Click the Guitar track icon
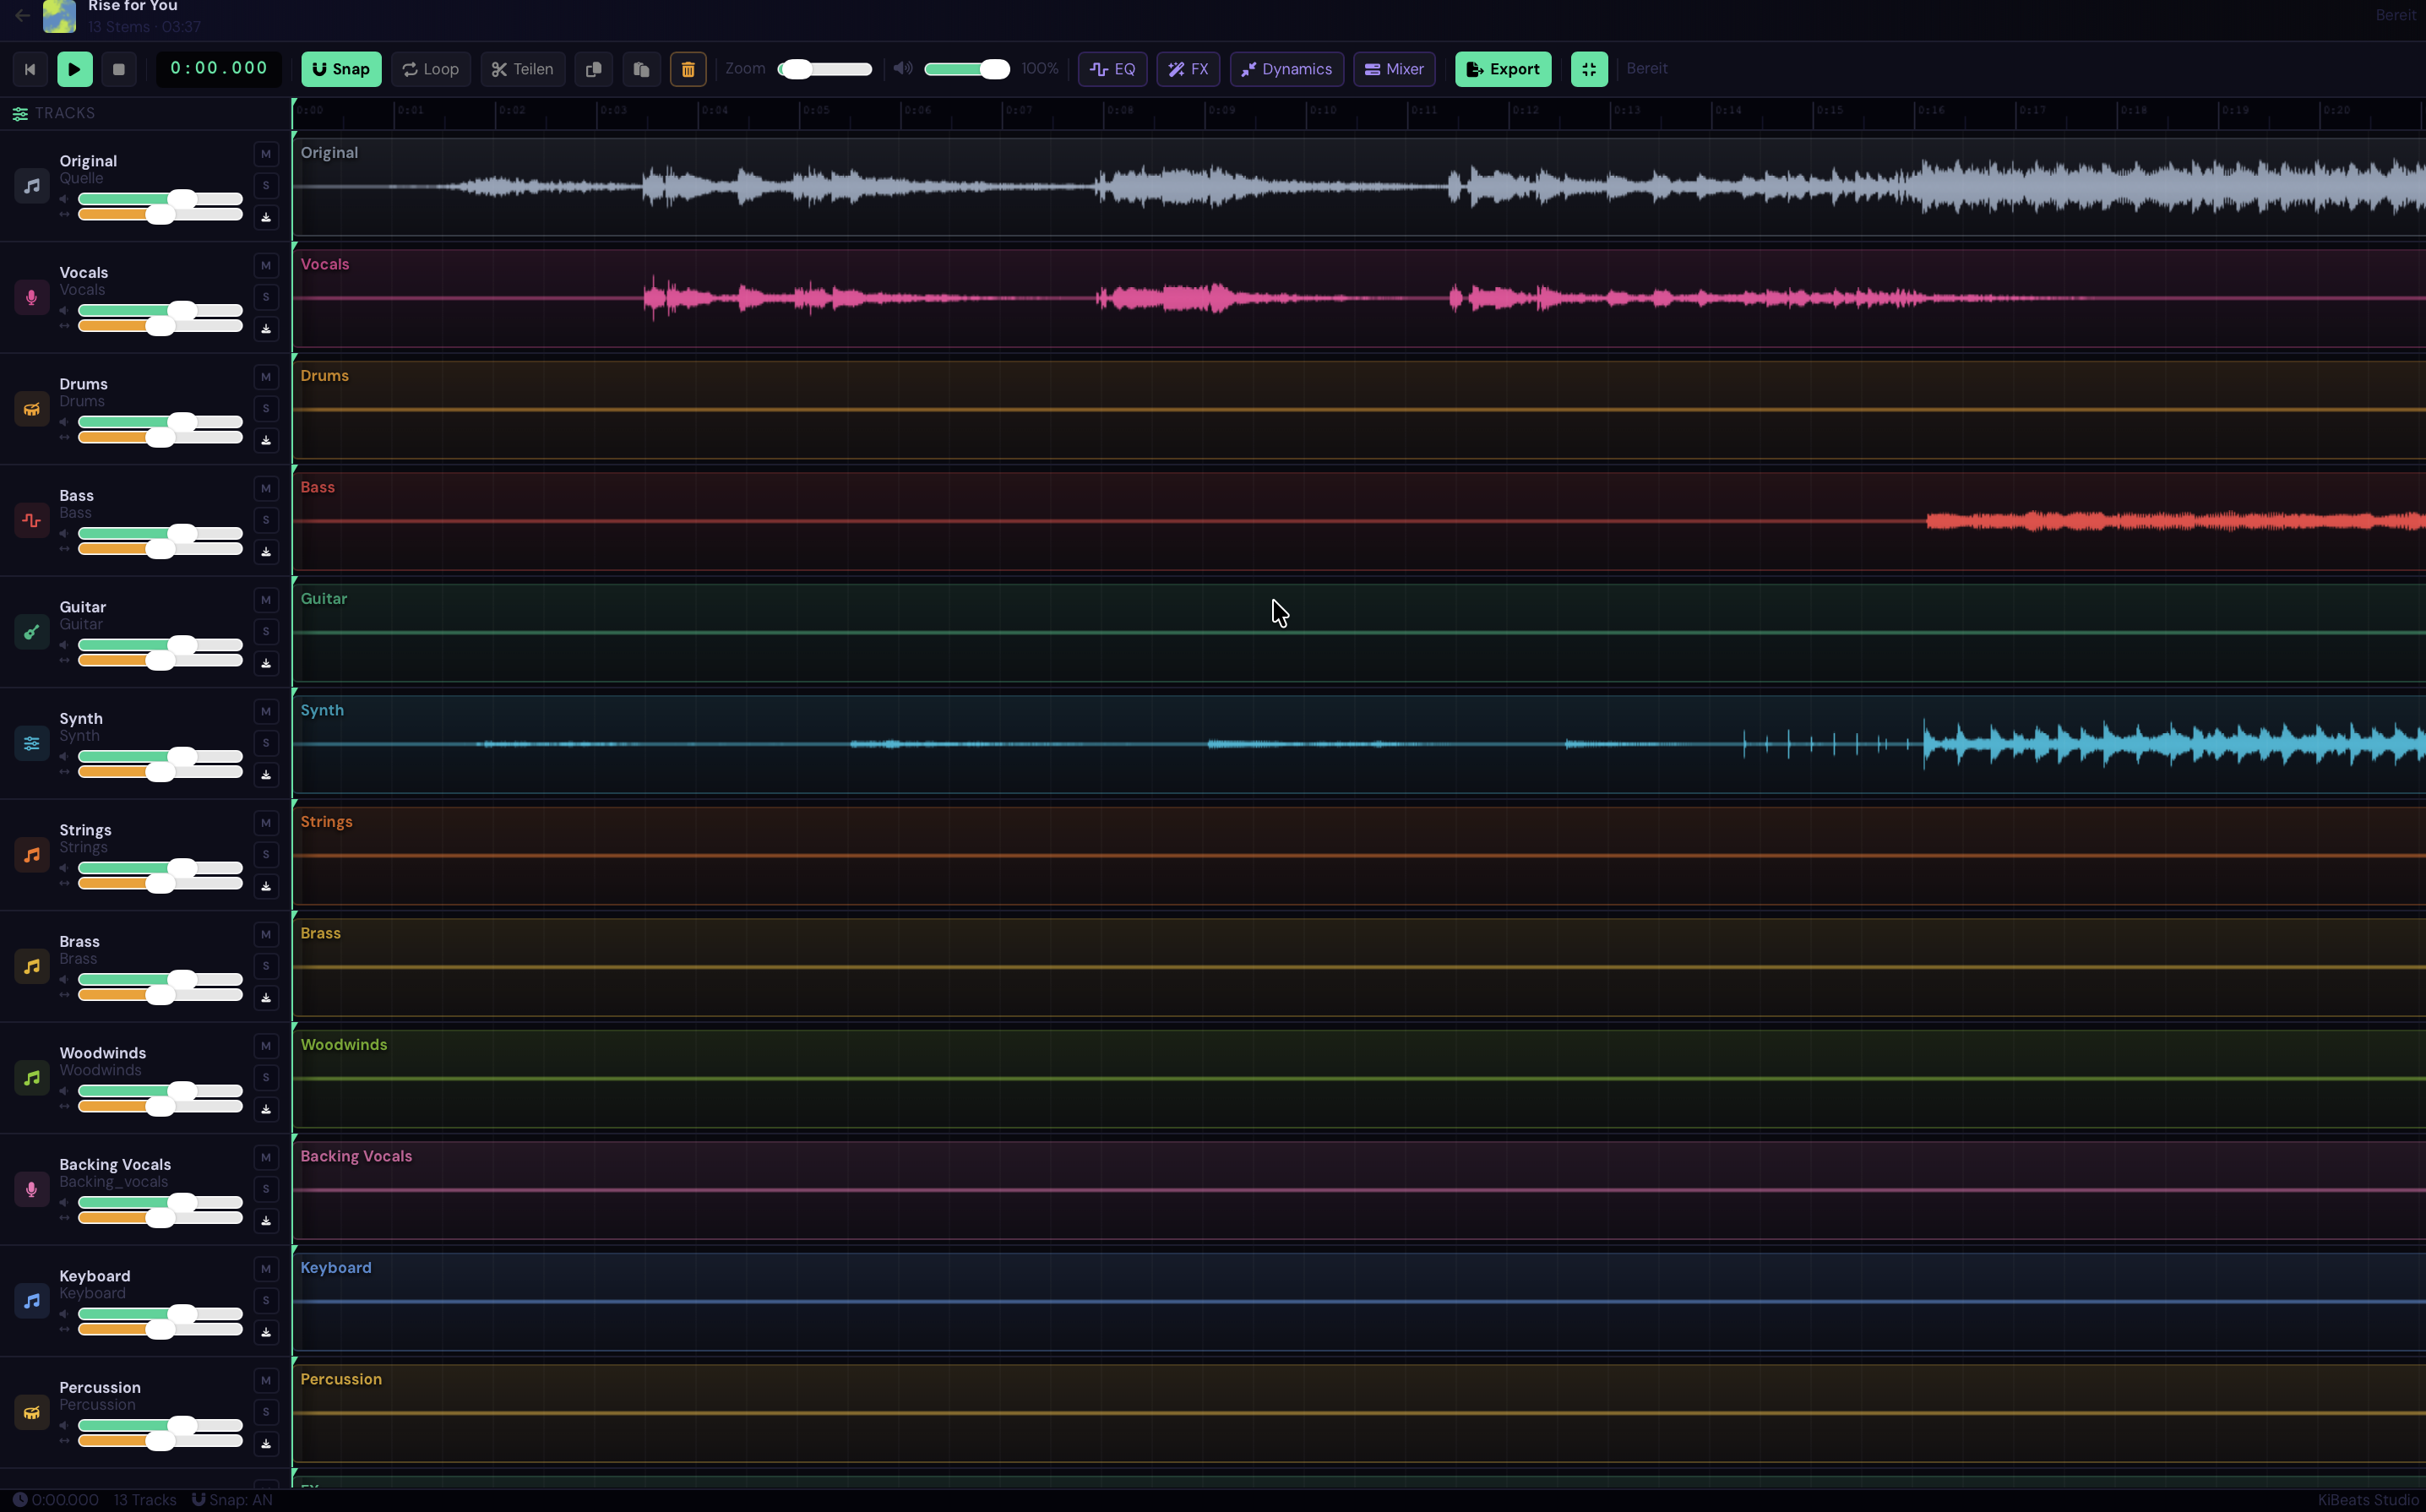This screenshot has width=2426, height=1512. (32, 632)
